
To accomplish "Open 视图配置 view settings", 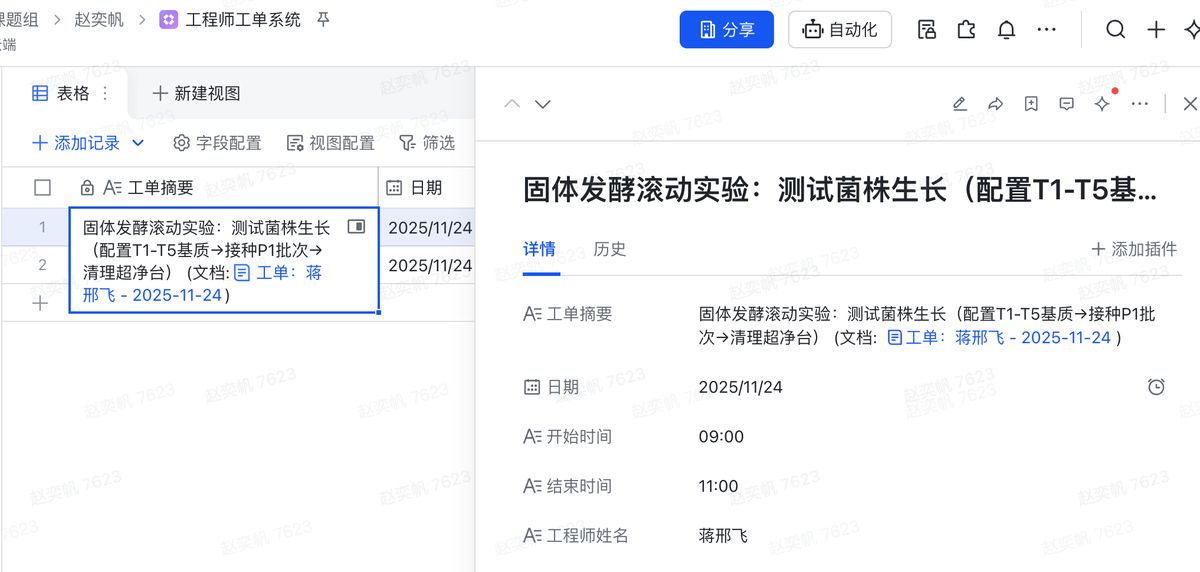I will [330, 143].
